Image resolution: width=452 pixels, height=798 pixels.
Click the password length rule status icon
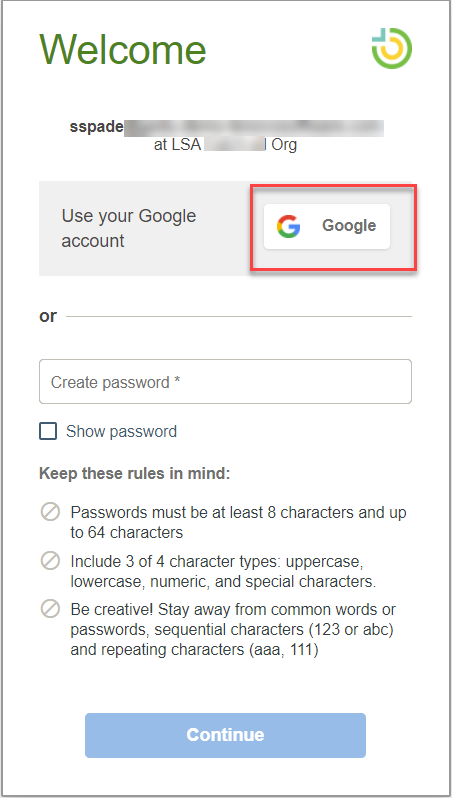tap(50, 512)
